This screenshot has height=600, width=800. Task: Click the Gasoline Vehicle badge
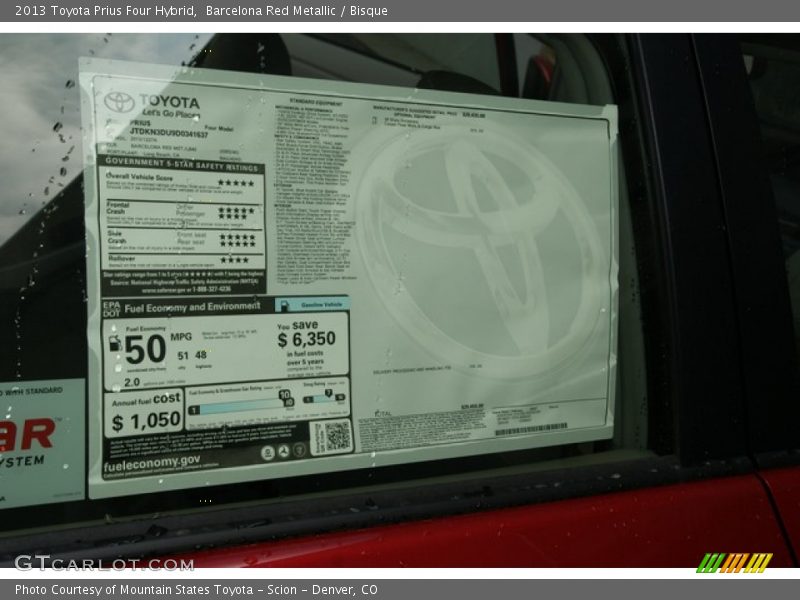click(312, 305)
